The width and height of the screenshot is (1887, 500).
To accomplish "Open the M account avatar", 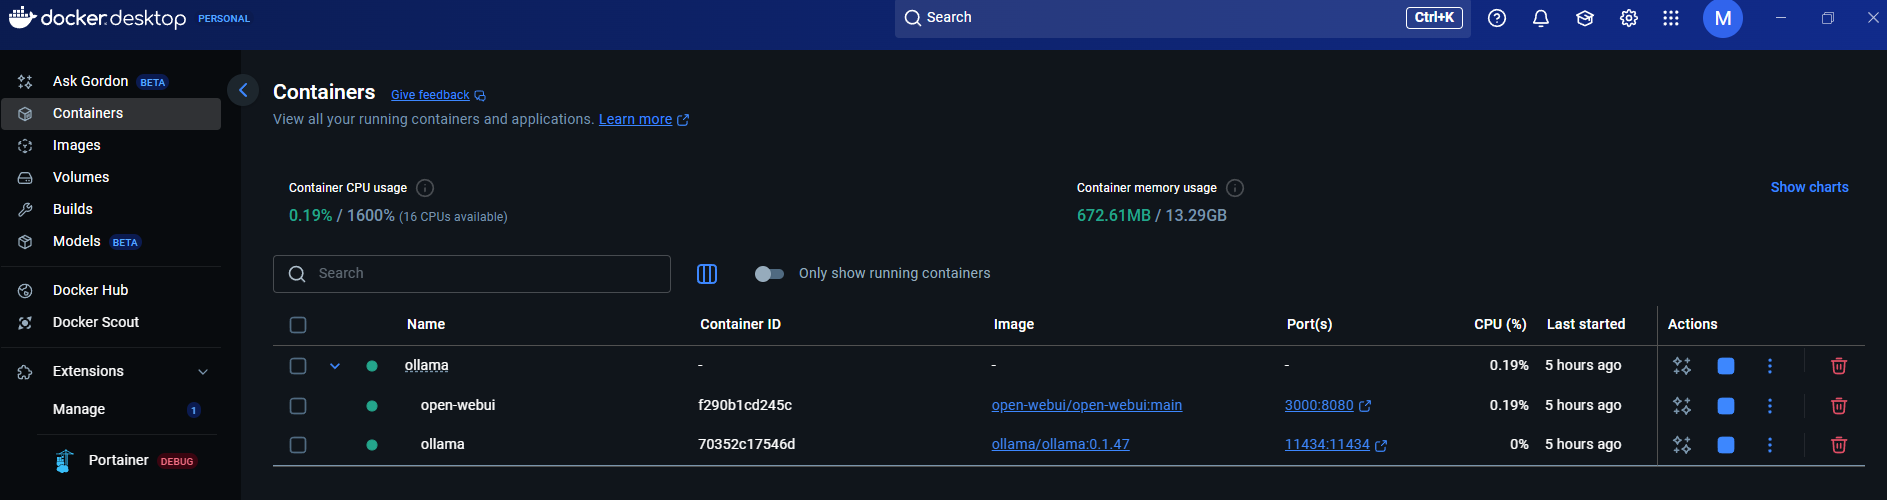I will click(x=1723, y=18).
